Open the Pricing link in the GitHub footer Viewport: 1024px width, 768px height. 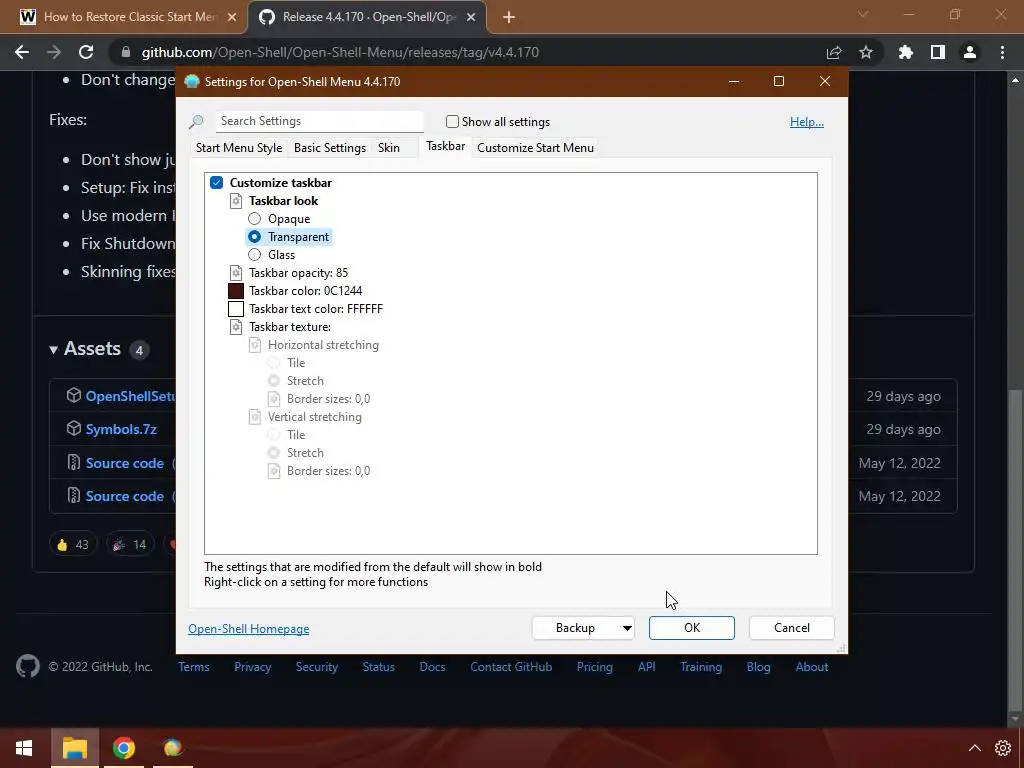(x=594, y=667)
